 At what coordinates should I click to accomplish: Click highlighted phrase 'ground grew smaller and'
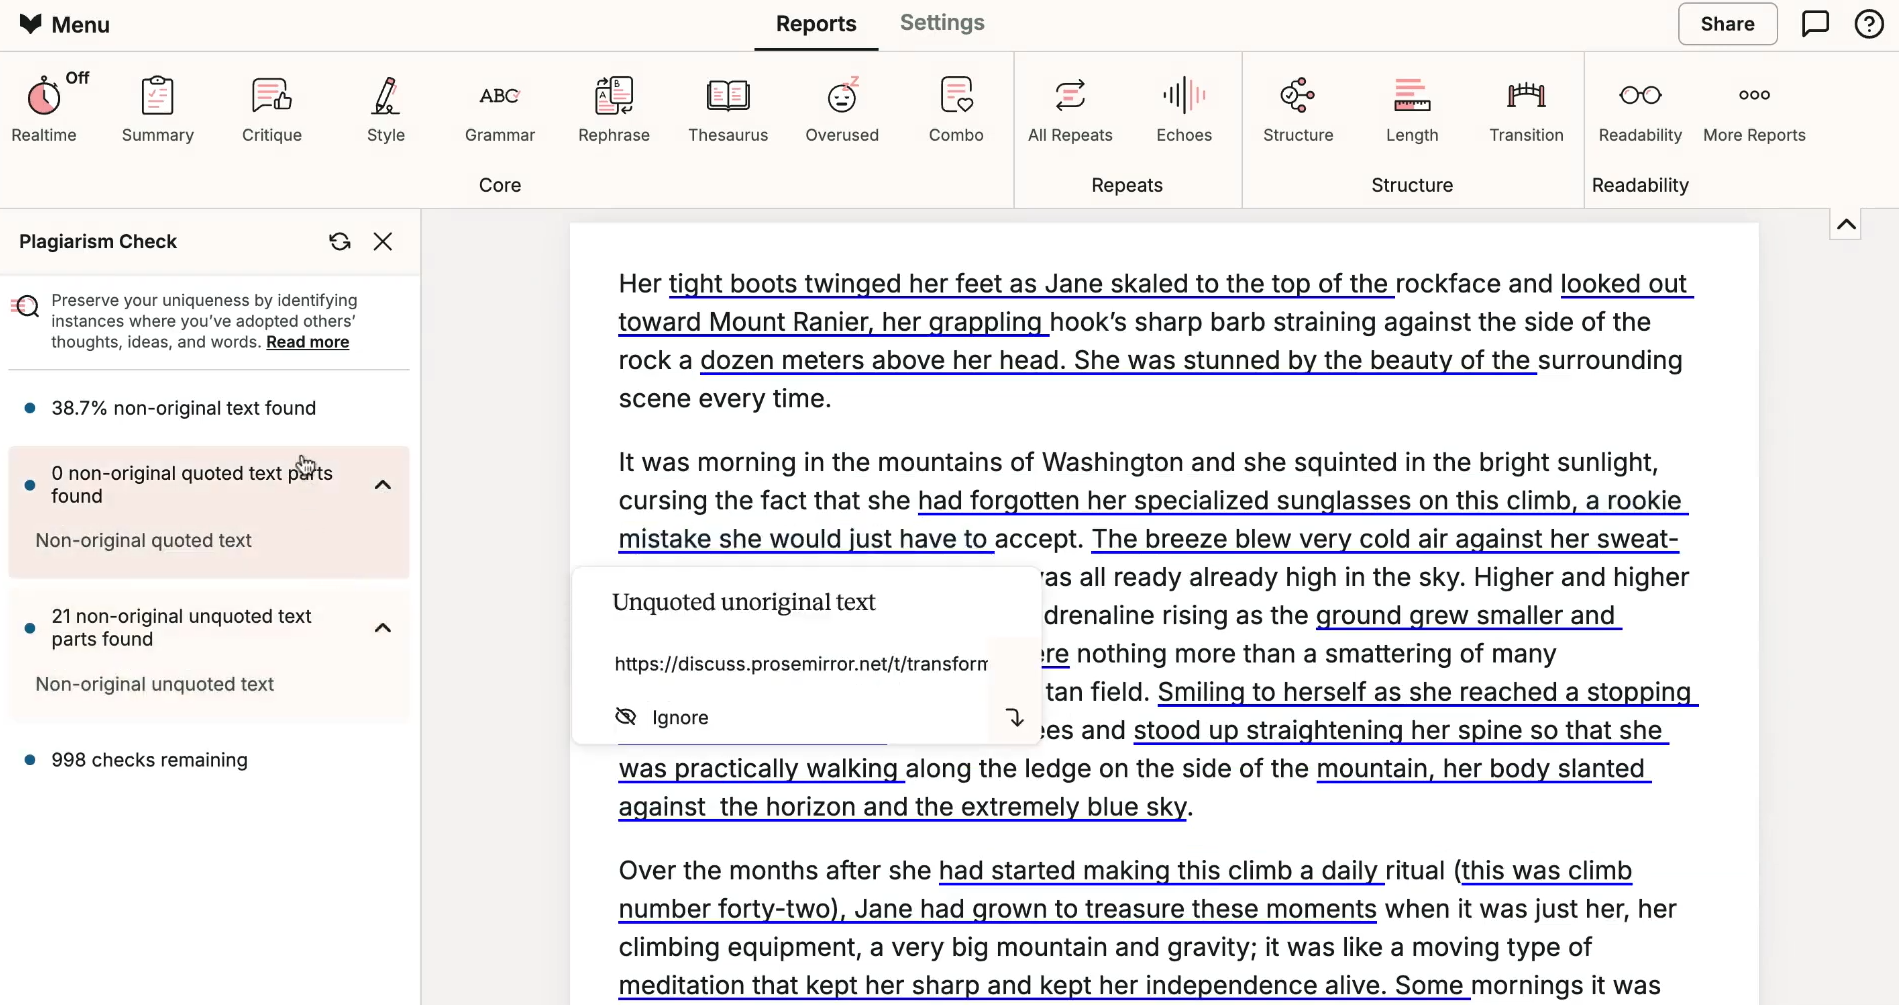[x=1466, y=616]
